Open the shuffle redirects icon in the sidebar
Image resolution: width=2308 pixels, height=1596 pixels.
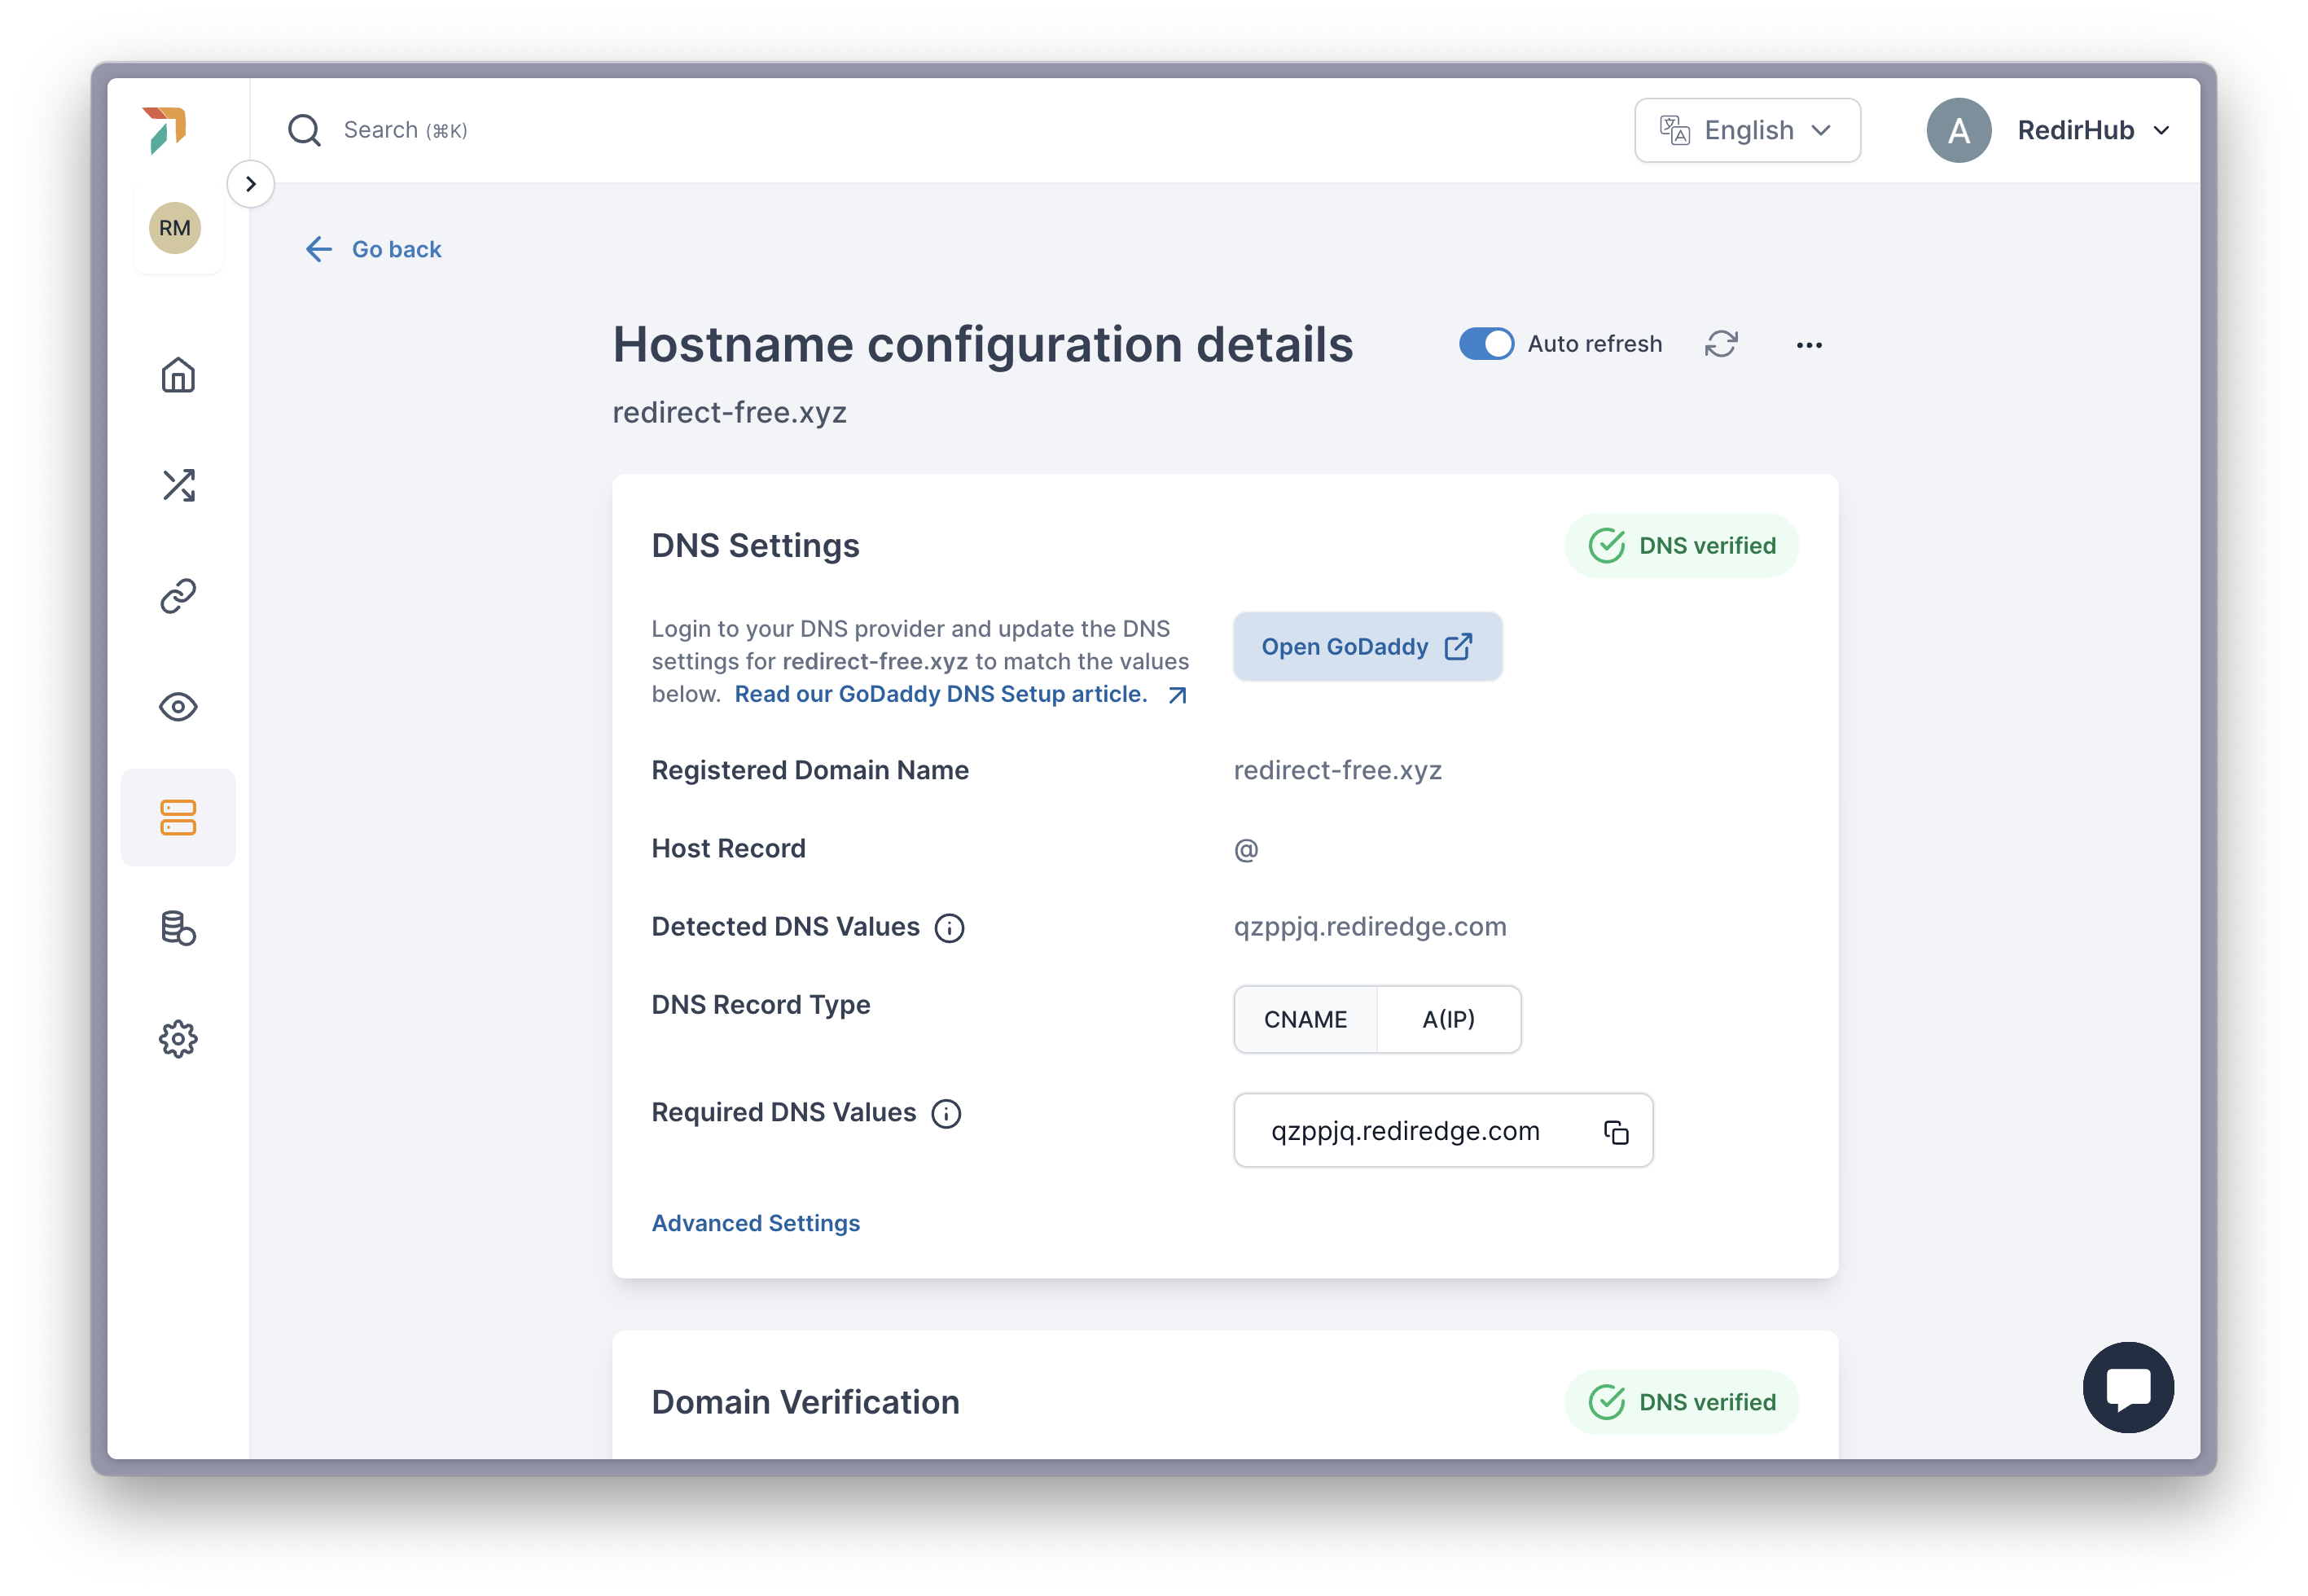(x=178, y=485)
